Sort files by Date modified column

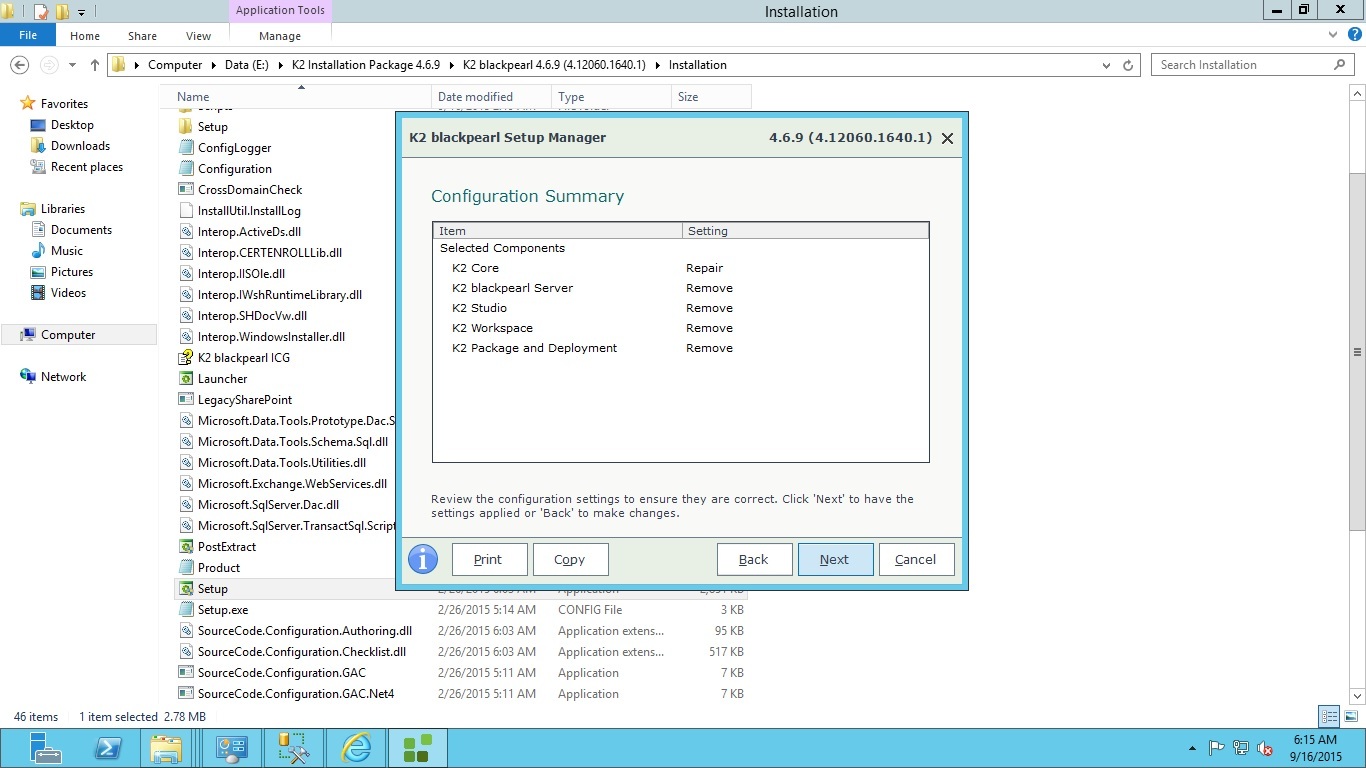pos(491,97)
